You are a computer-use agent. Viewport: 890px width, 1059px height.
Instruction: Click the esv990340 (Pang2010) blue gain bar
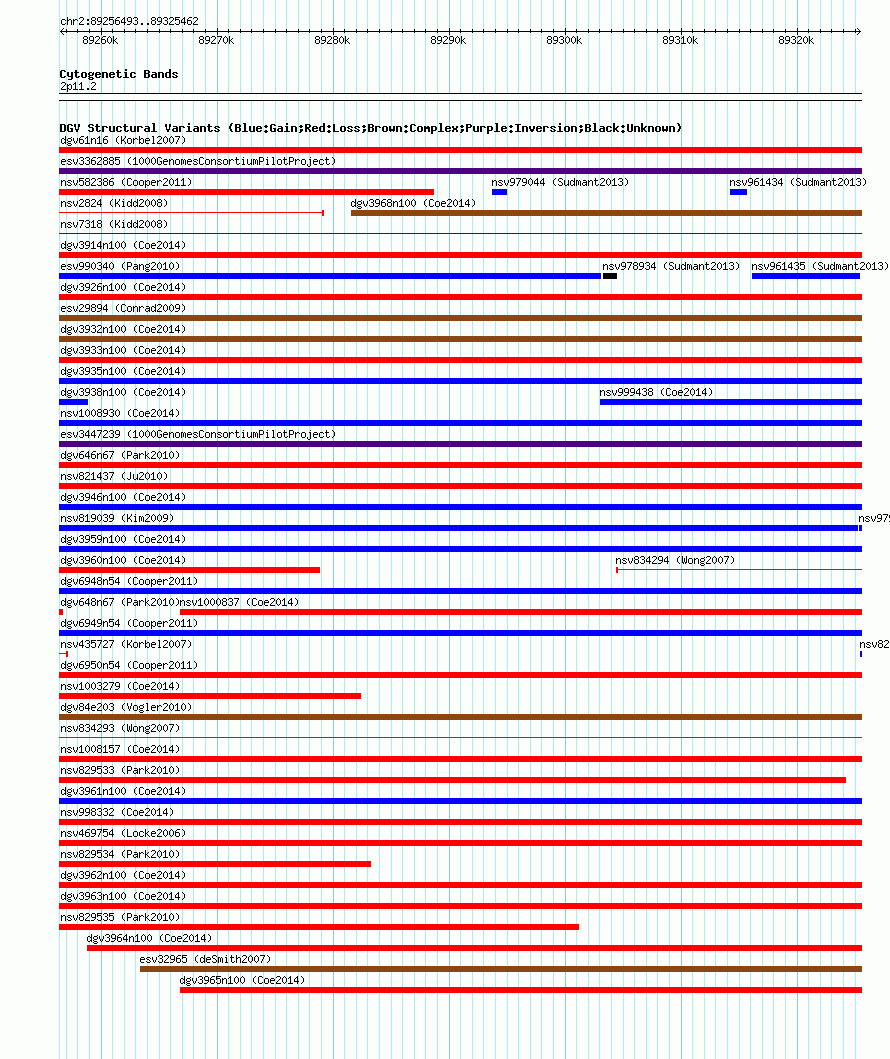330,276
